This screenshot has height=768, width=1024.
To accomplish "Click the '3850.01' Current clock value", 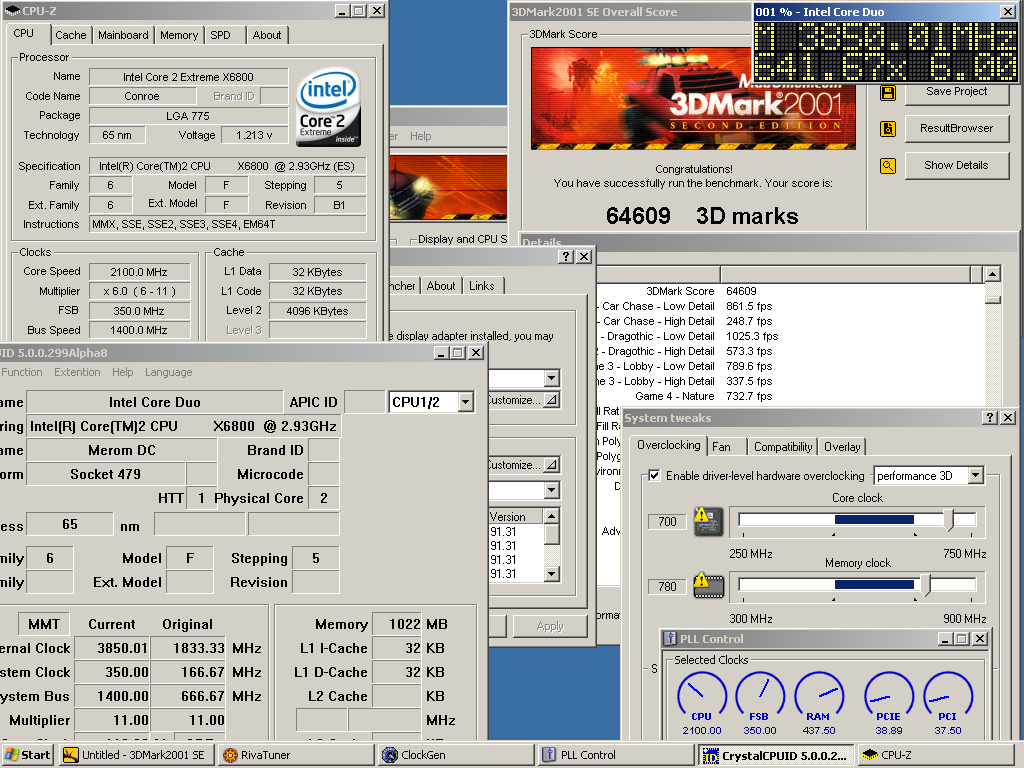I will [112, 648].
